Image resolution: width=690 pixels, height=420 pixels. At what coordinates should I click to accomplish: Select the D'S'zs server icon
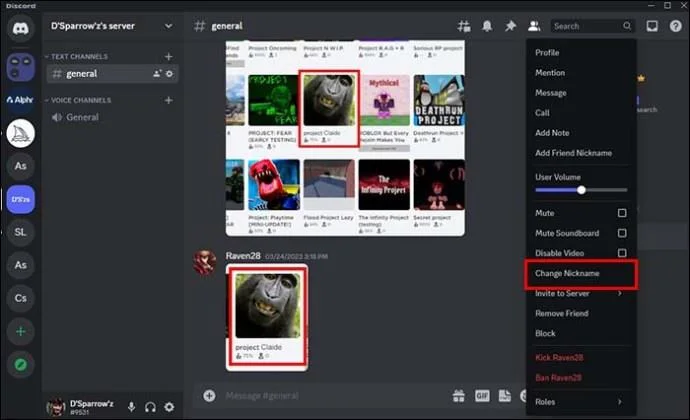(20, 199)
